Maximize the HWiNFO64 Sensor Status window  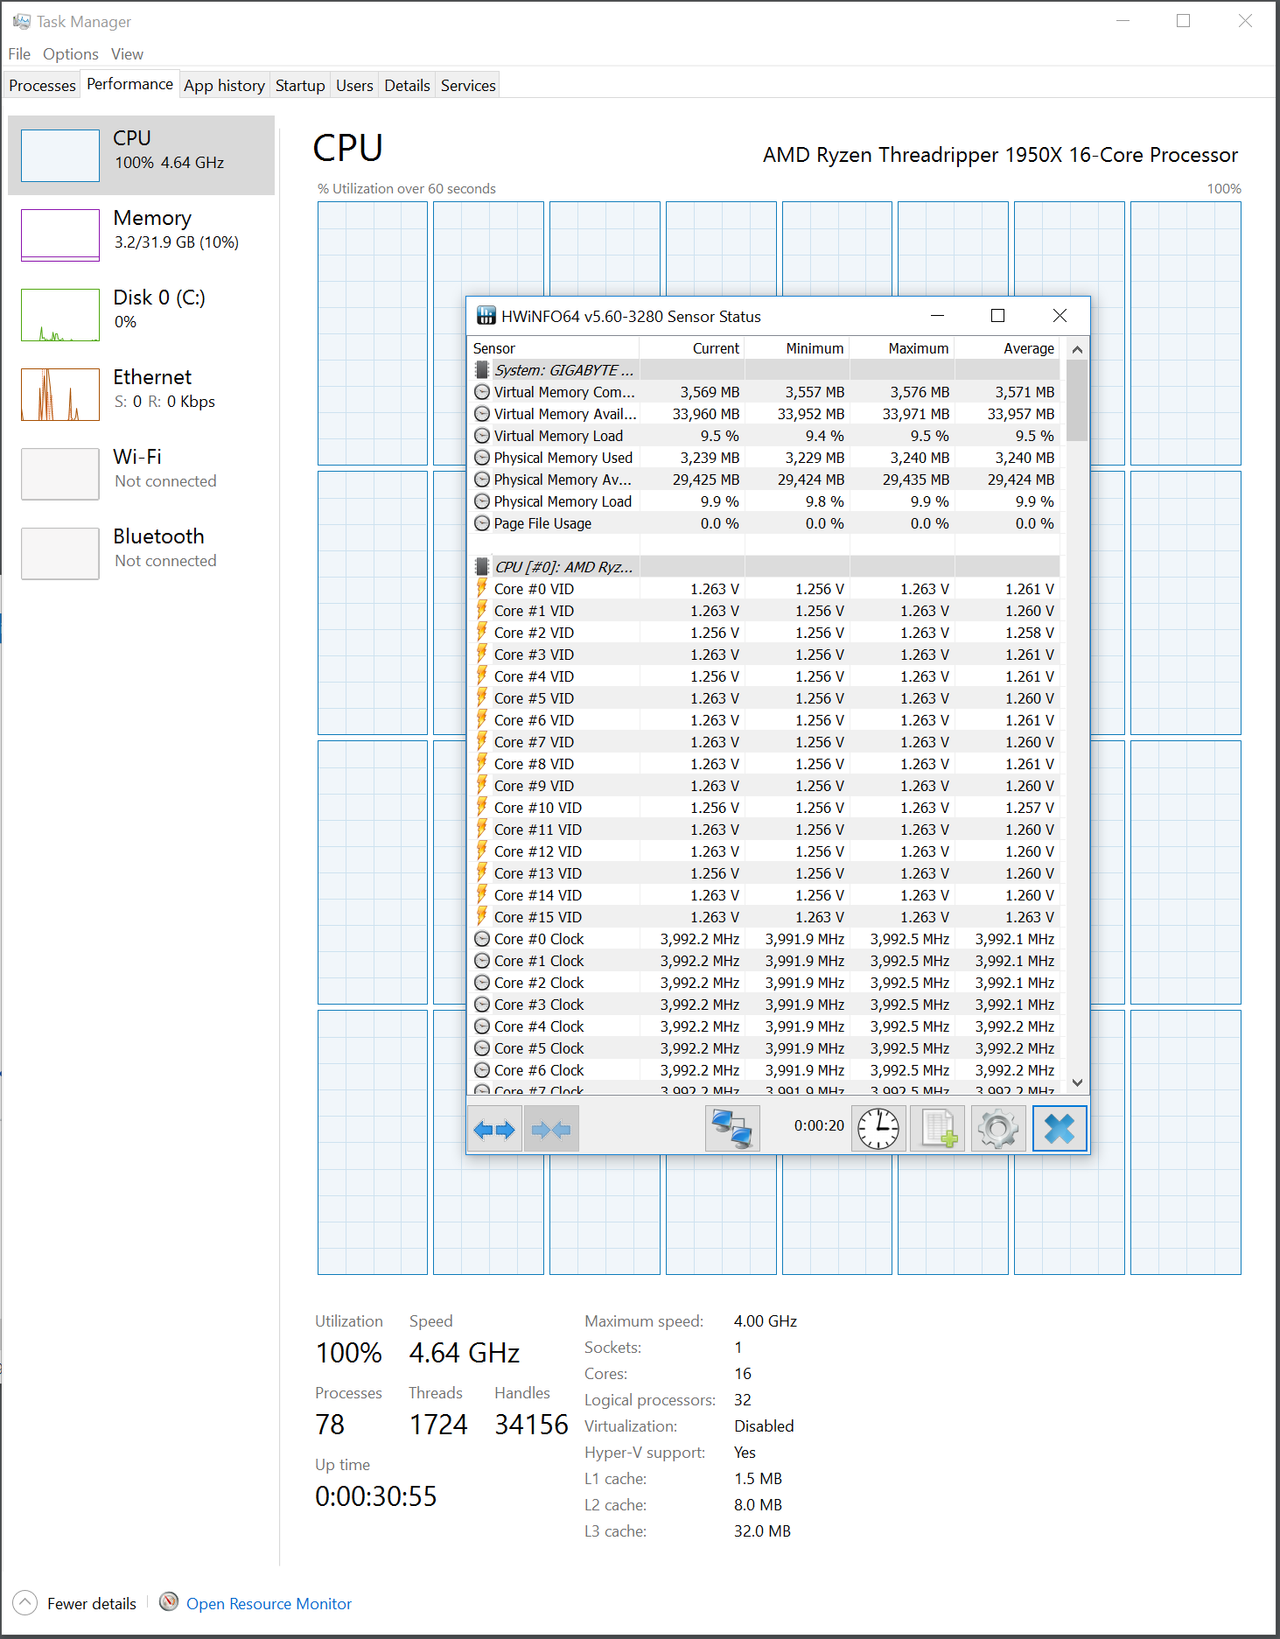[x=997, y=316]
